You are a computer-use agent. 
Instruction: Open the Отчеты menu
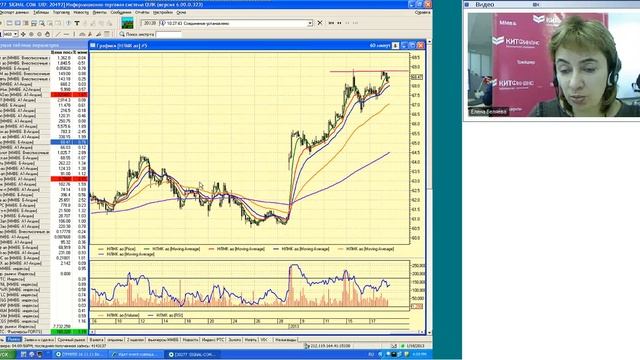142,13
